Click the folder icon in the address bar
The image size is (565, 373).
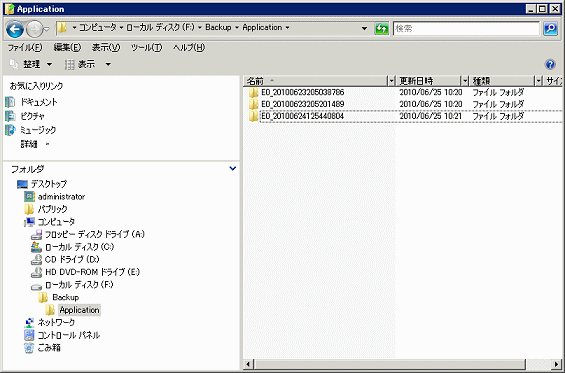click(x=62, y=28)
